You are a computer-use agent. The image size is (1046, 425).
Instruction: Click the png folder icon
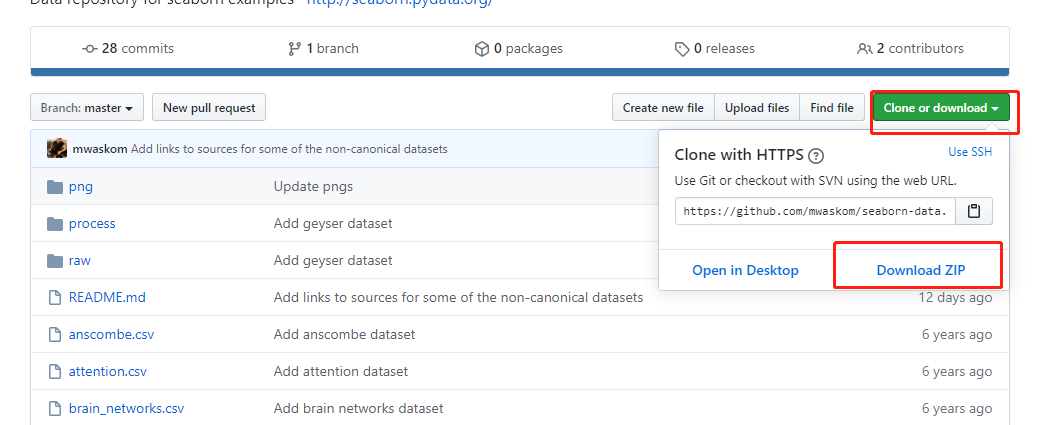[55, 186]
